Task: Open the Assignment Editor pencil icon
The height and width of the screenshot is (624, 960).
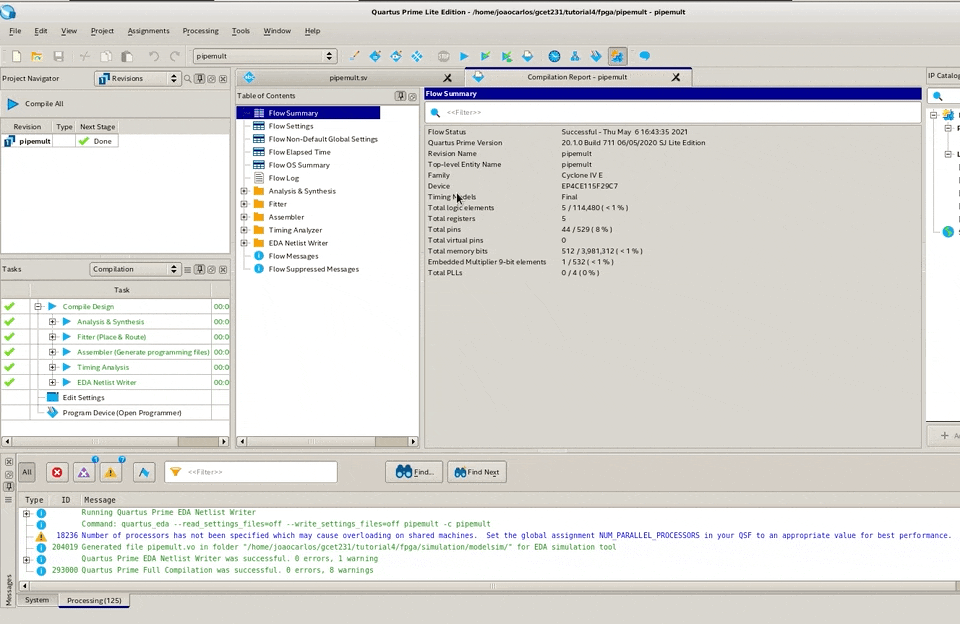Action: click(x=354, y=56)
